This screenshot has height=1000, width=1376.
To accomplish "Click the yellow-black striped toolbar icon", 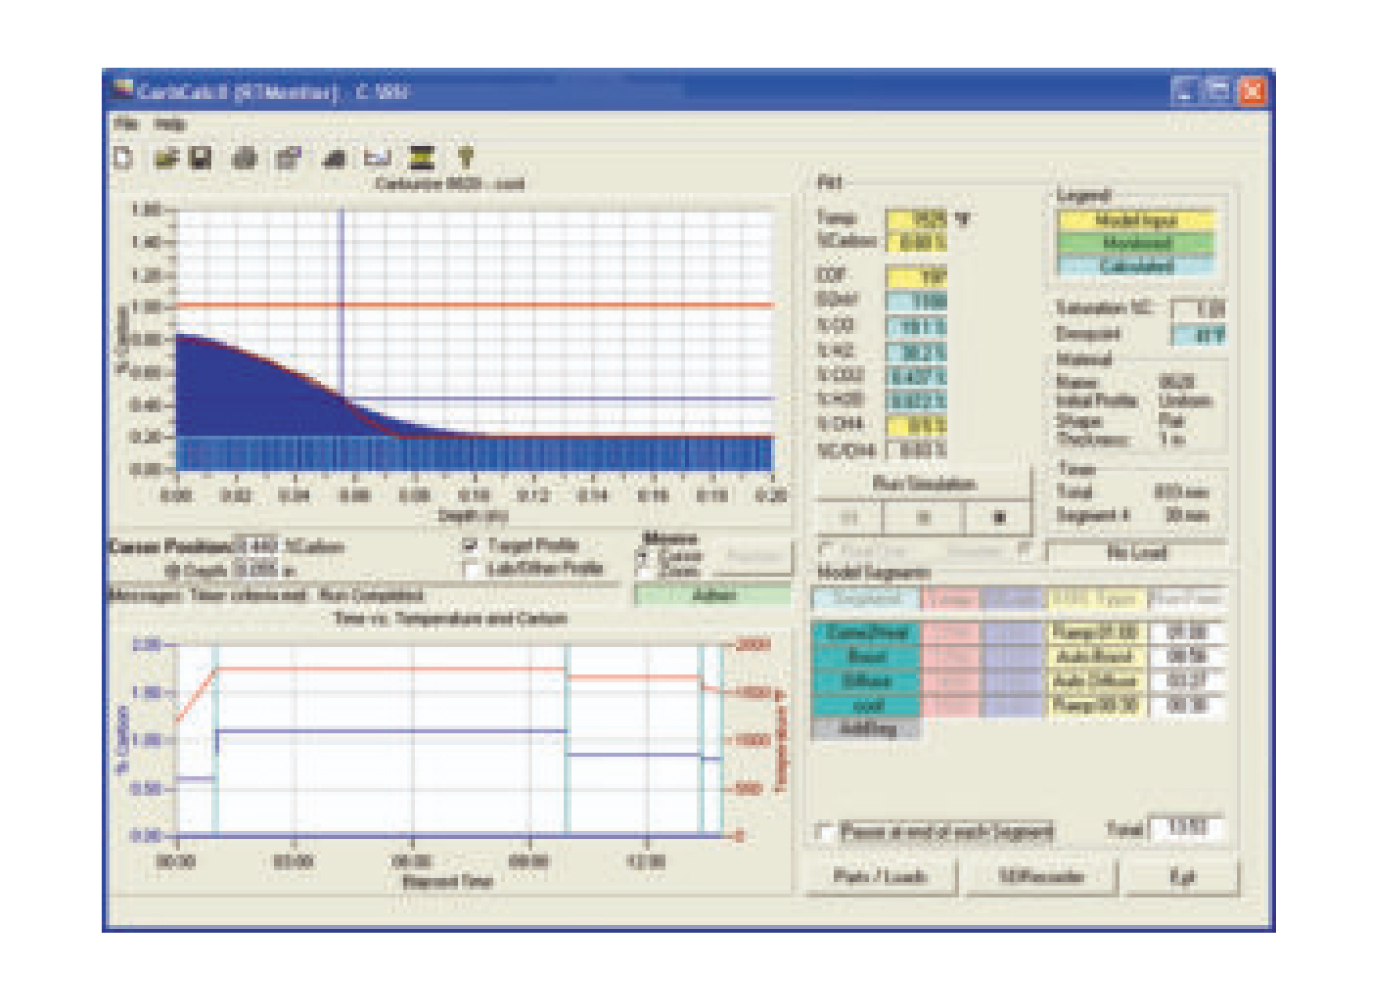I will (422, 158).
